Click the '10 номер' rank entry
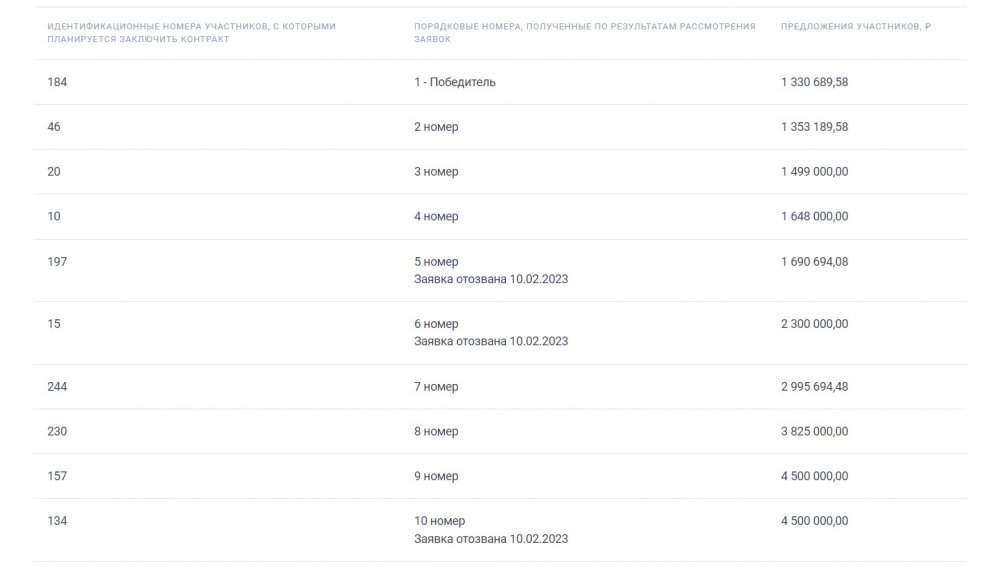The width and height of the screenshot is (1000, 579). 439,521
